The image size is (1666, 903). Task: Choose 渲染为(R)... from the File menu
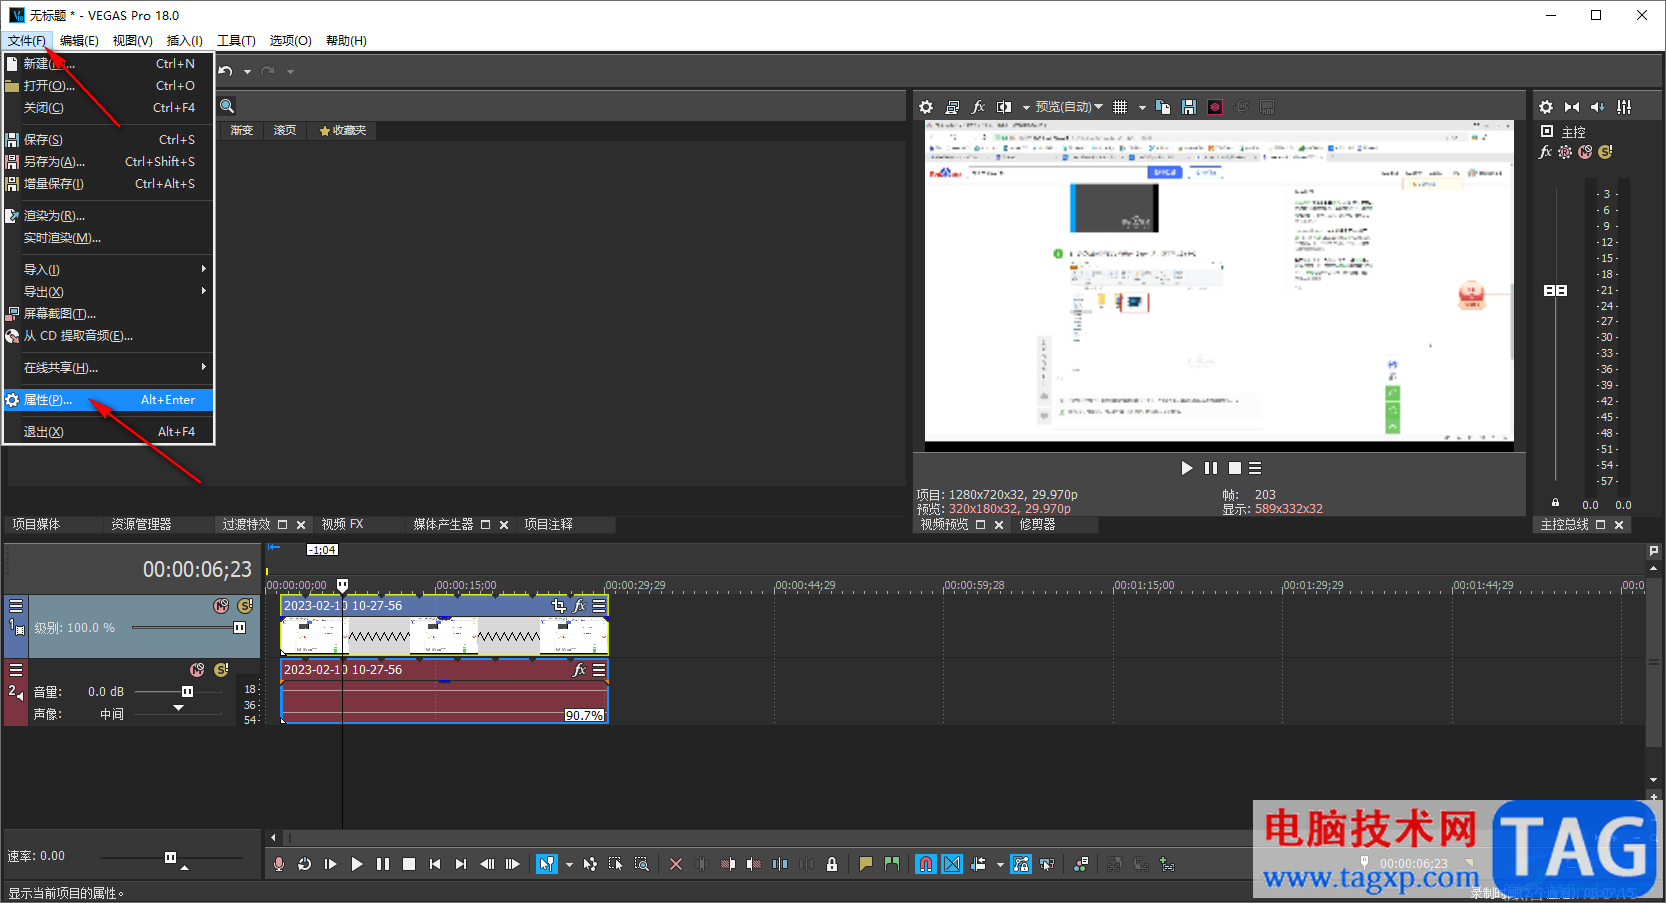tap(108, 215)
